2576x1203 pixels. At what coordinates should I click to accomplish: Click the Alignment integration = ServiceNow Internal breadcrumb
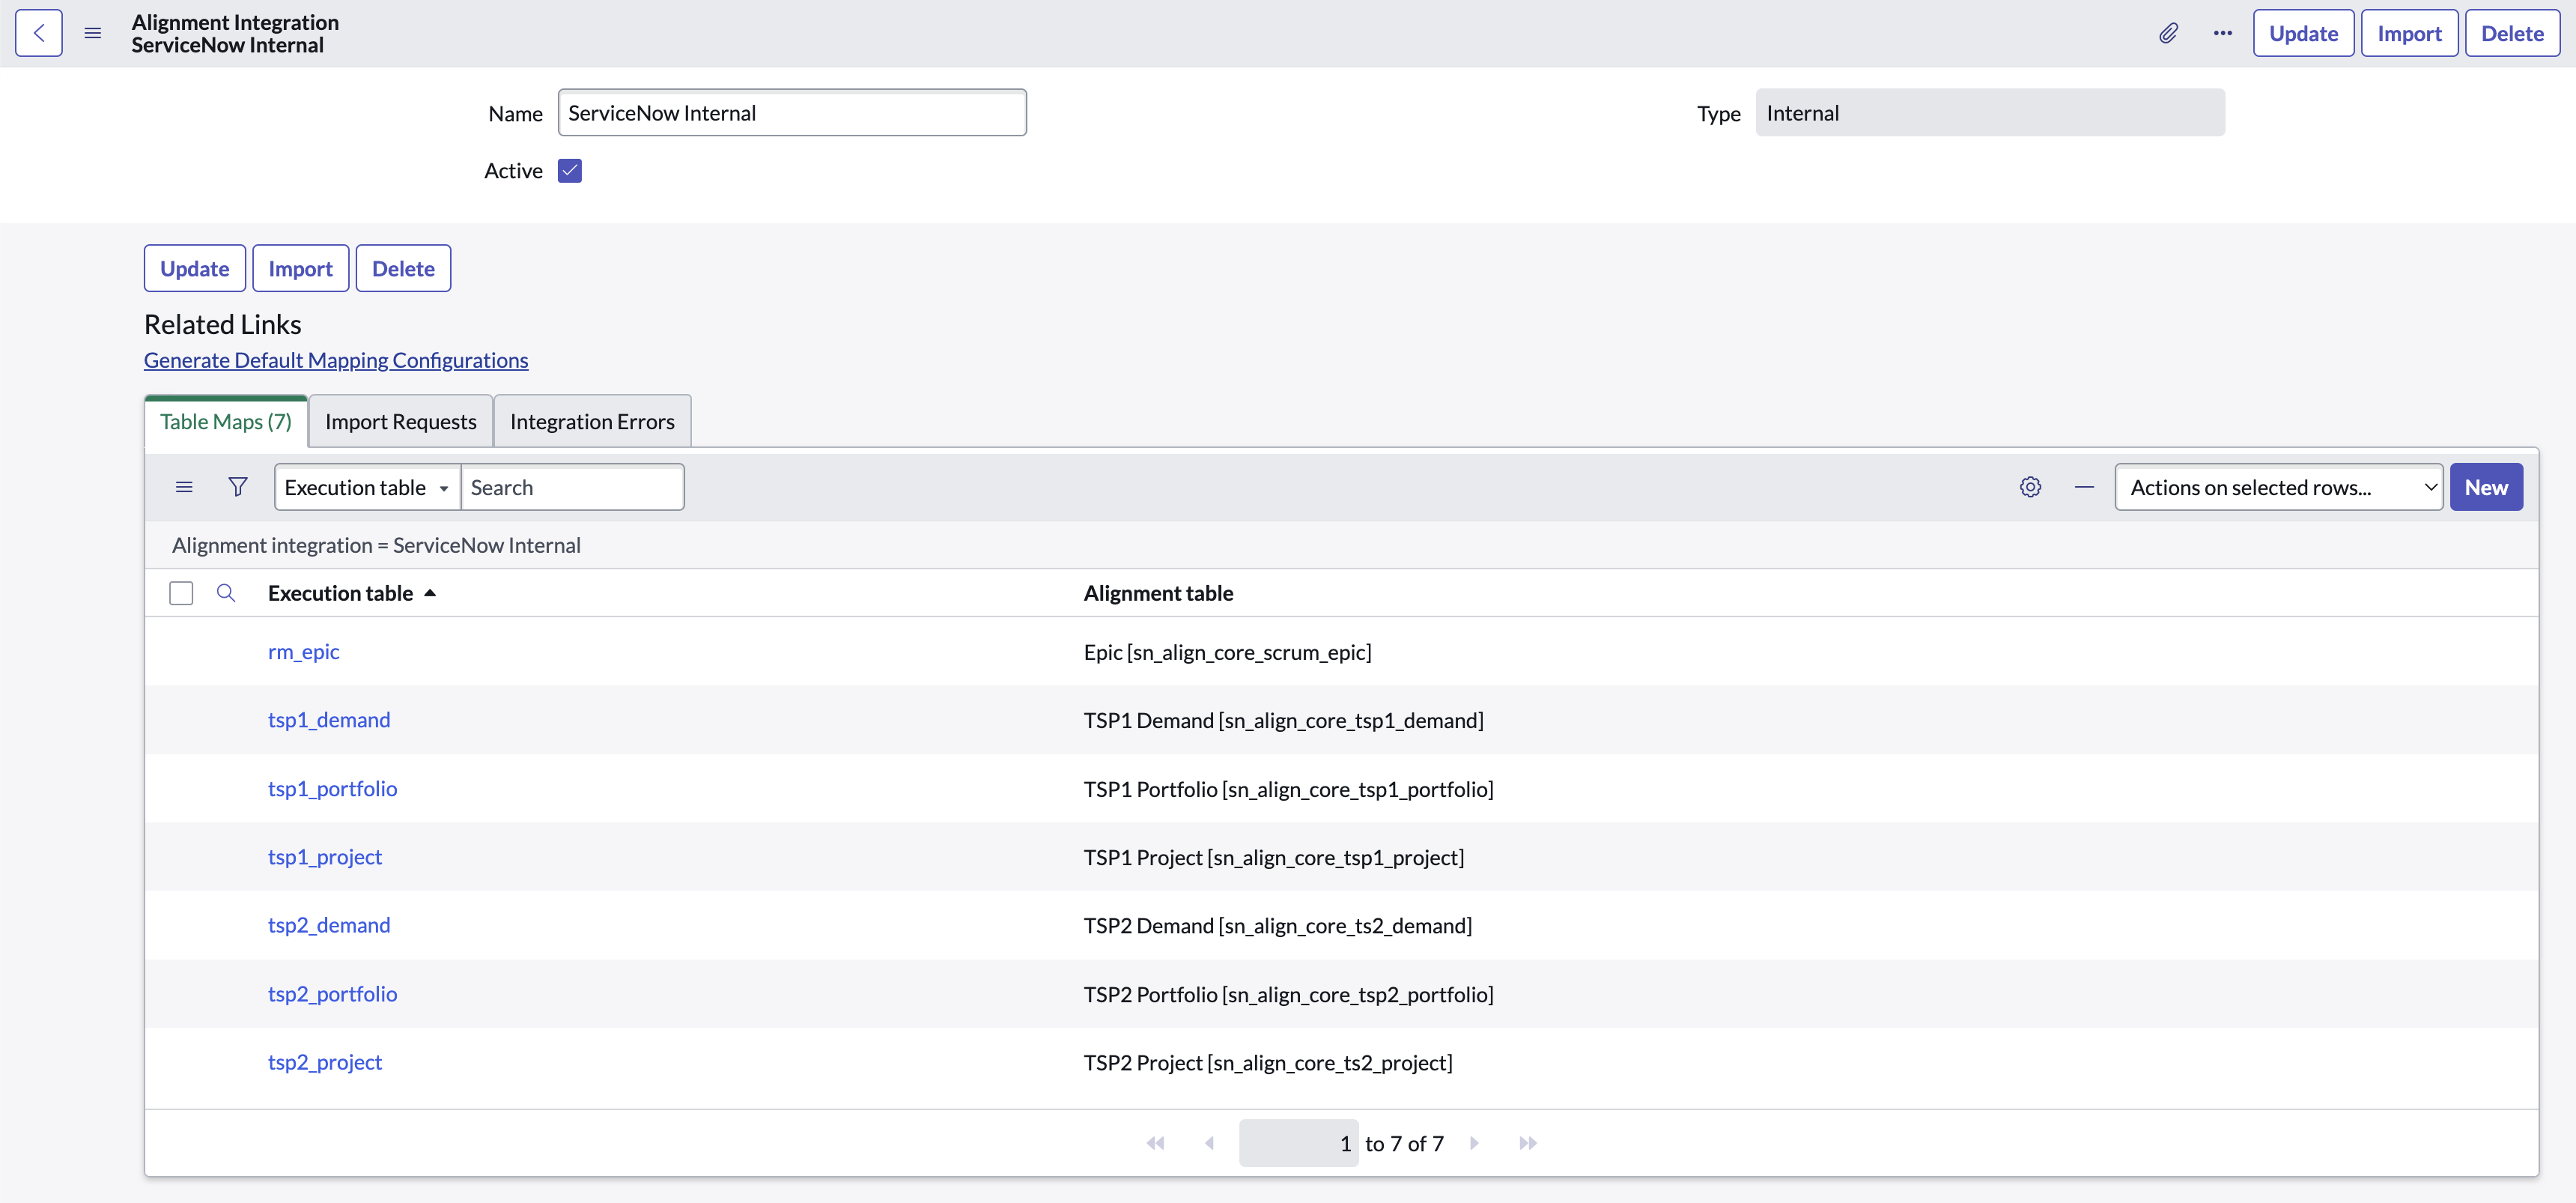pos(376,545)
